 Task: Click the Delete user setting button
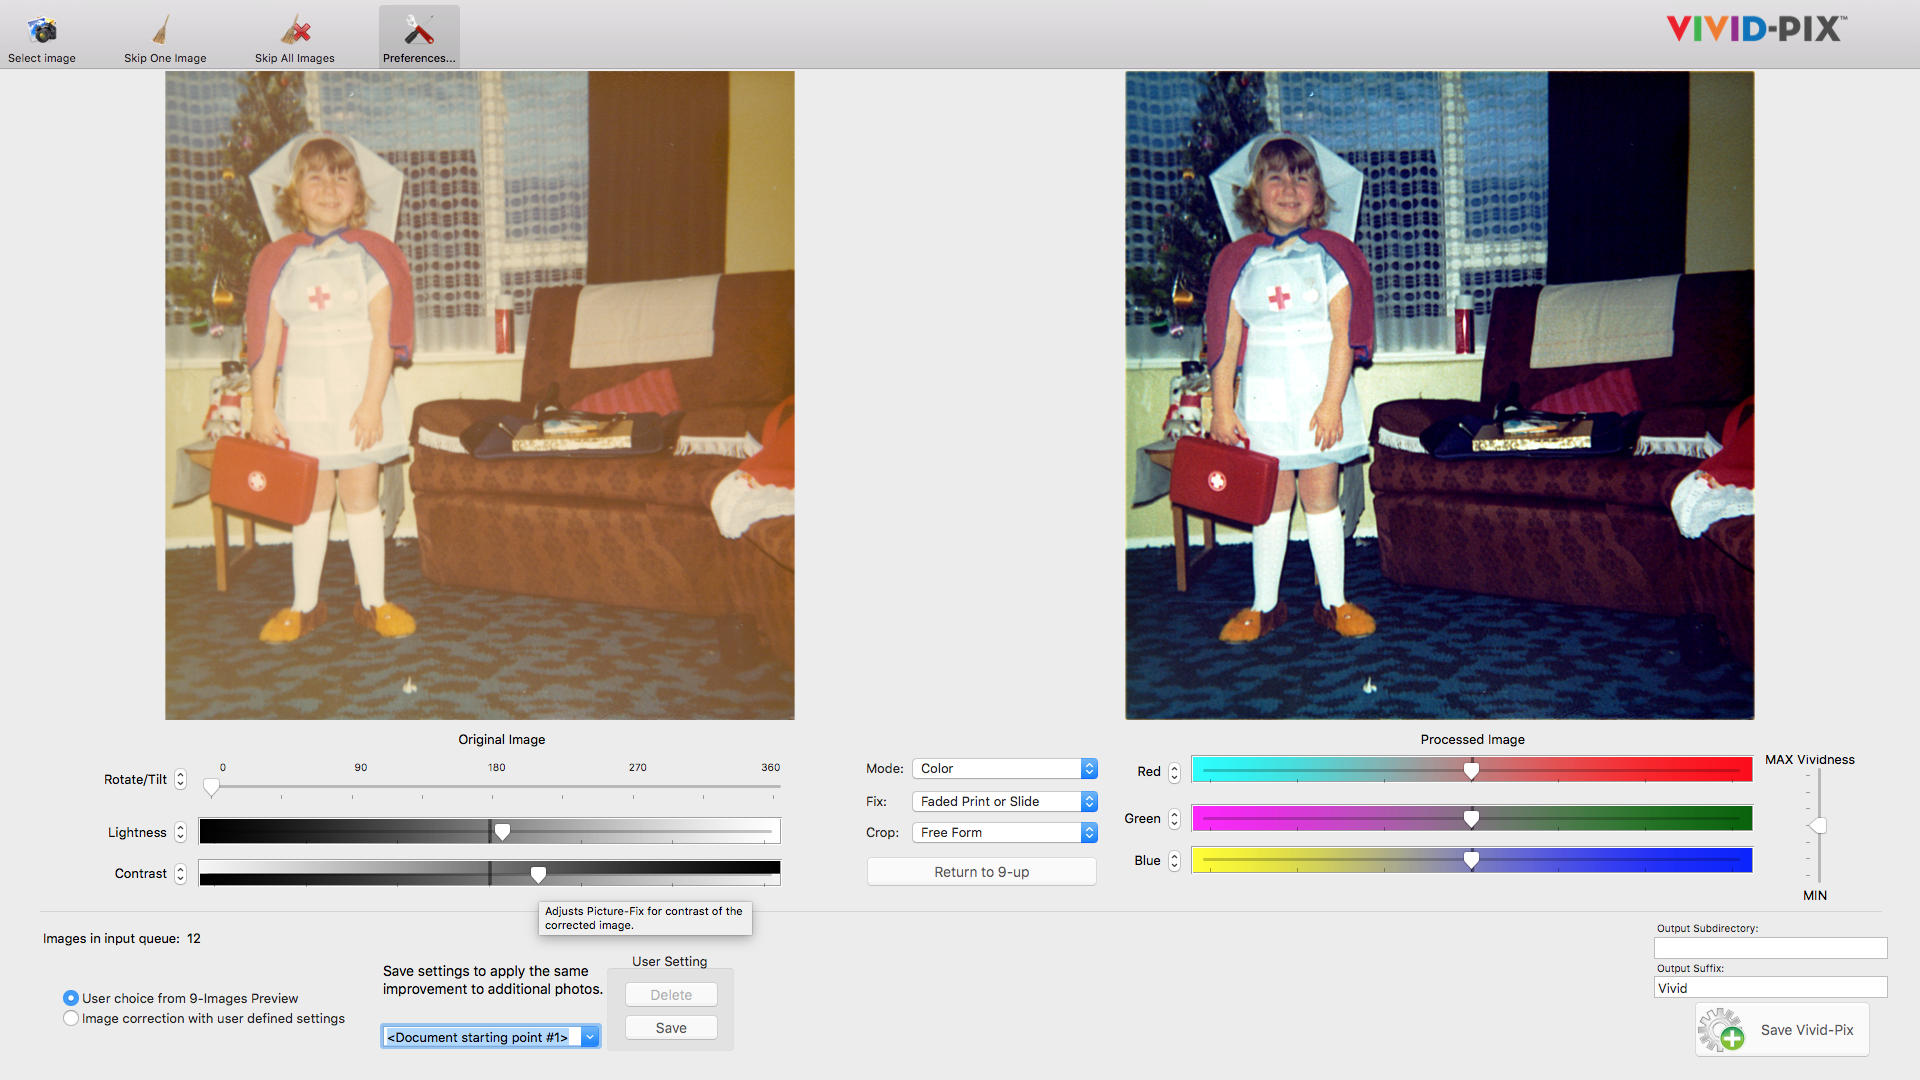[670, 993]
